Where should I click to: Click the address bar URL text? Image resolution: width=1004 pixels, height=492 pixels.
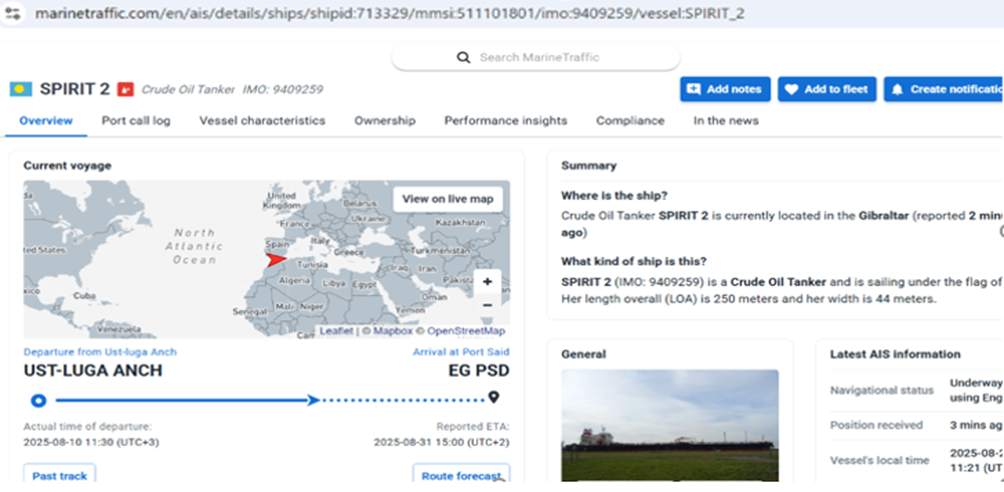(x=389, y=13)
